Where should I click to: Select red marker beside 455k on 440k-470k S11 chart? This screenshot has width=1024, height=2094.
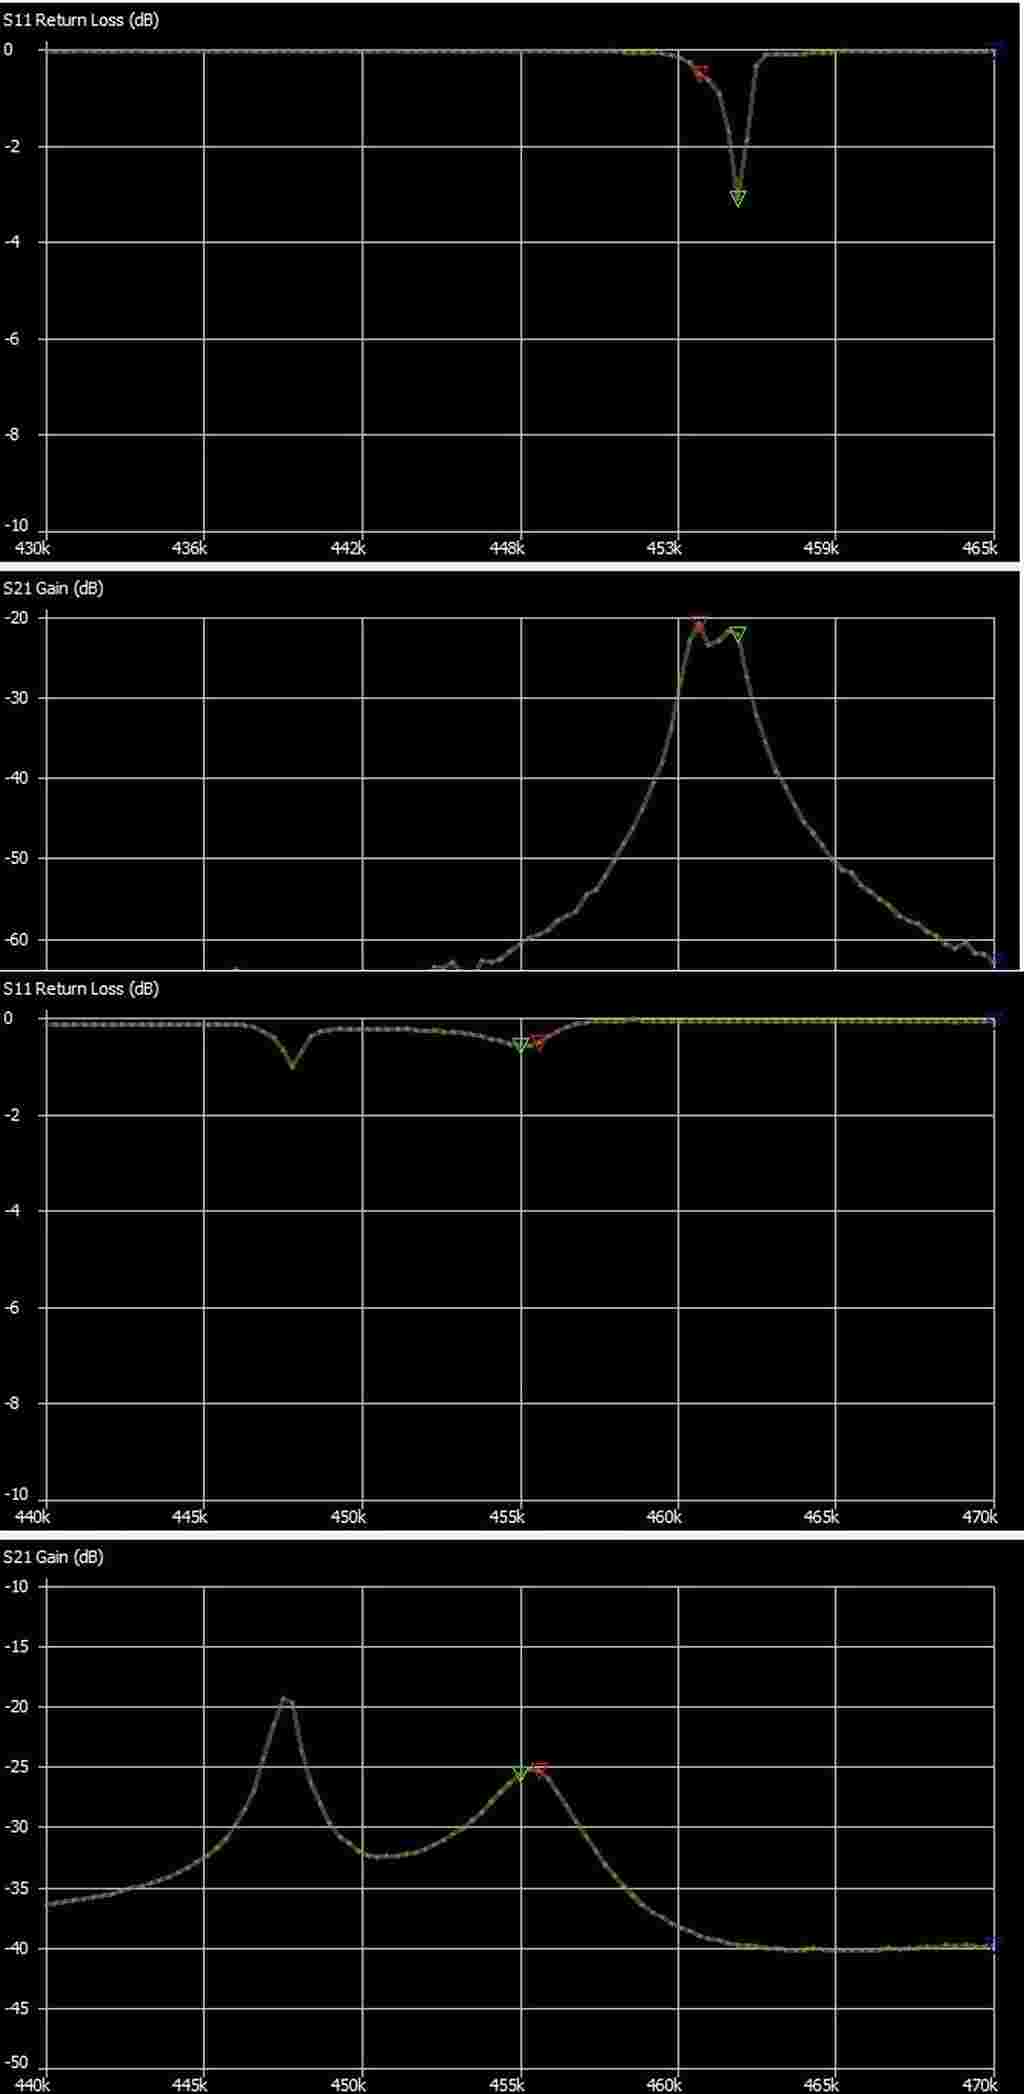(539, 1042)
